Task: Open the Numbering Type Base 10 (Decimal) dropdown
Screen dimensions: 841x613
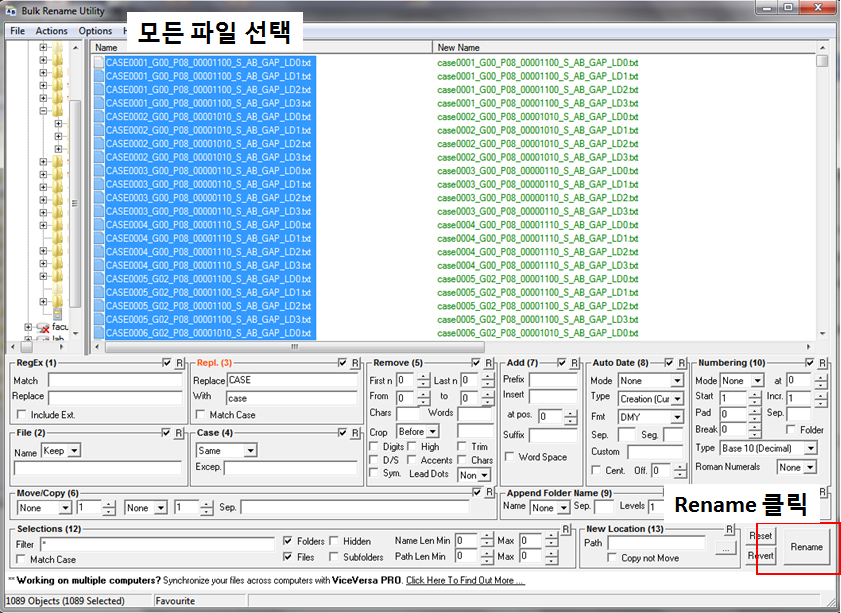Action: pos(769,448)
